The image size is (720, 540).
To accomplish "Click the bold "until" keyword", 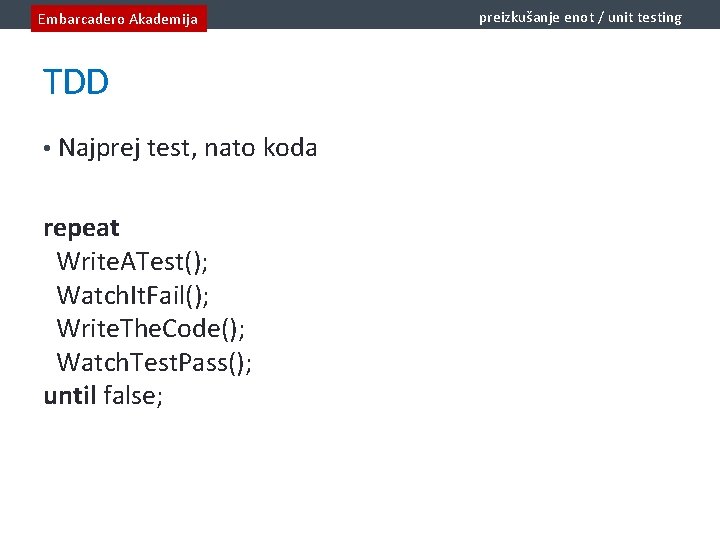I will coord(70,396).
